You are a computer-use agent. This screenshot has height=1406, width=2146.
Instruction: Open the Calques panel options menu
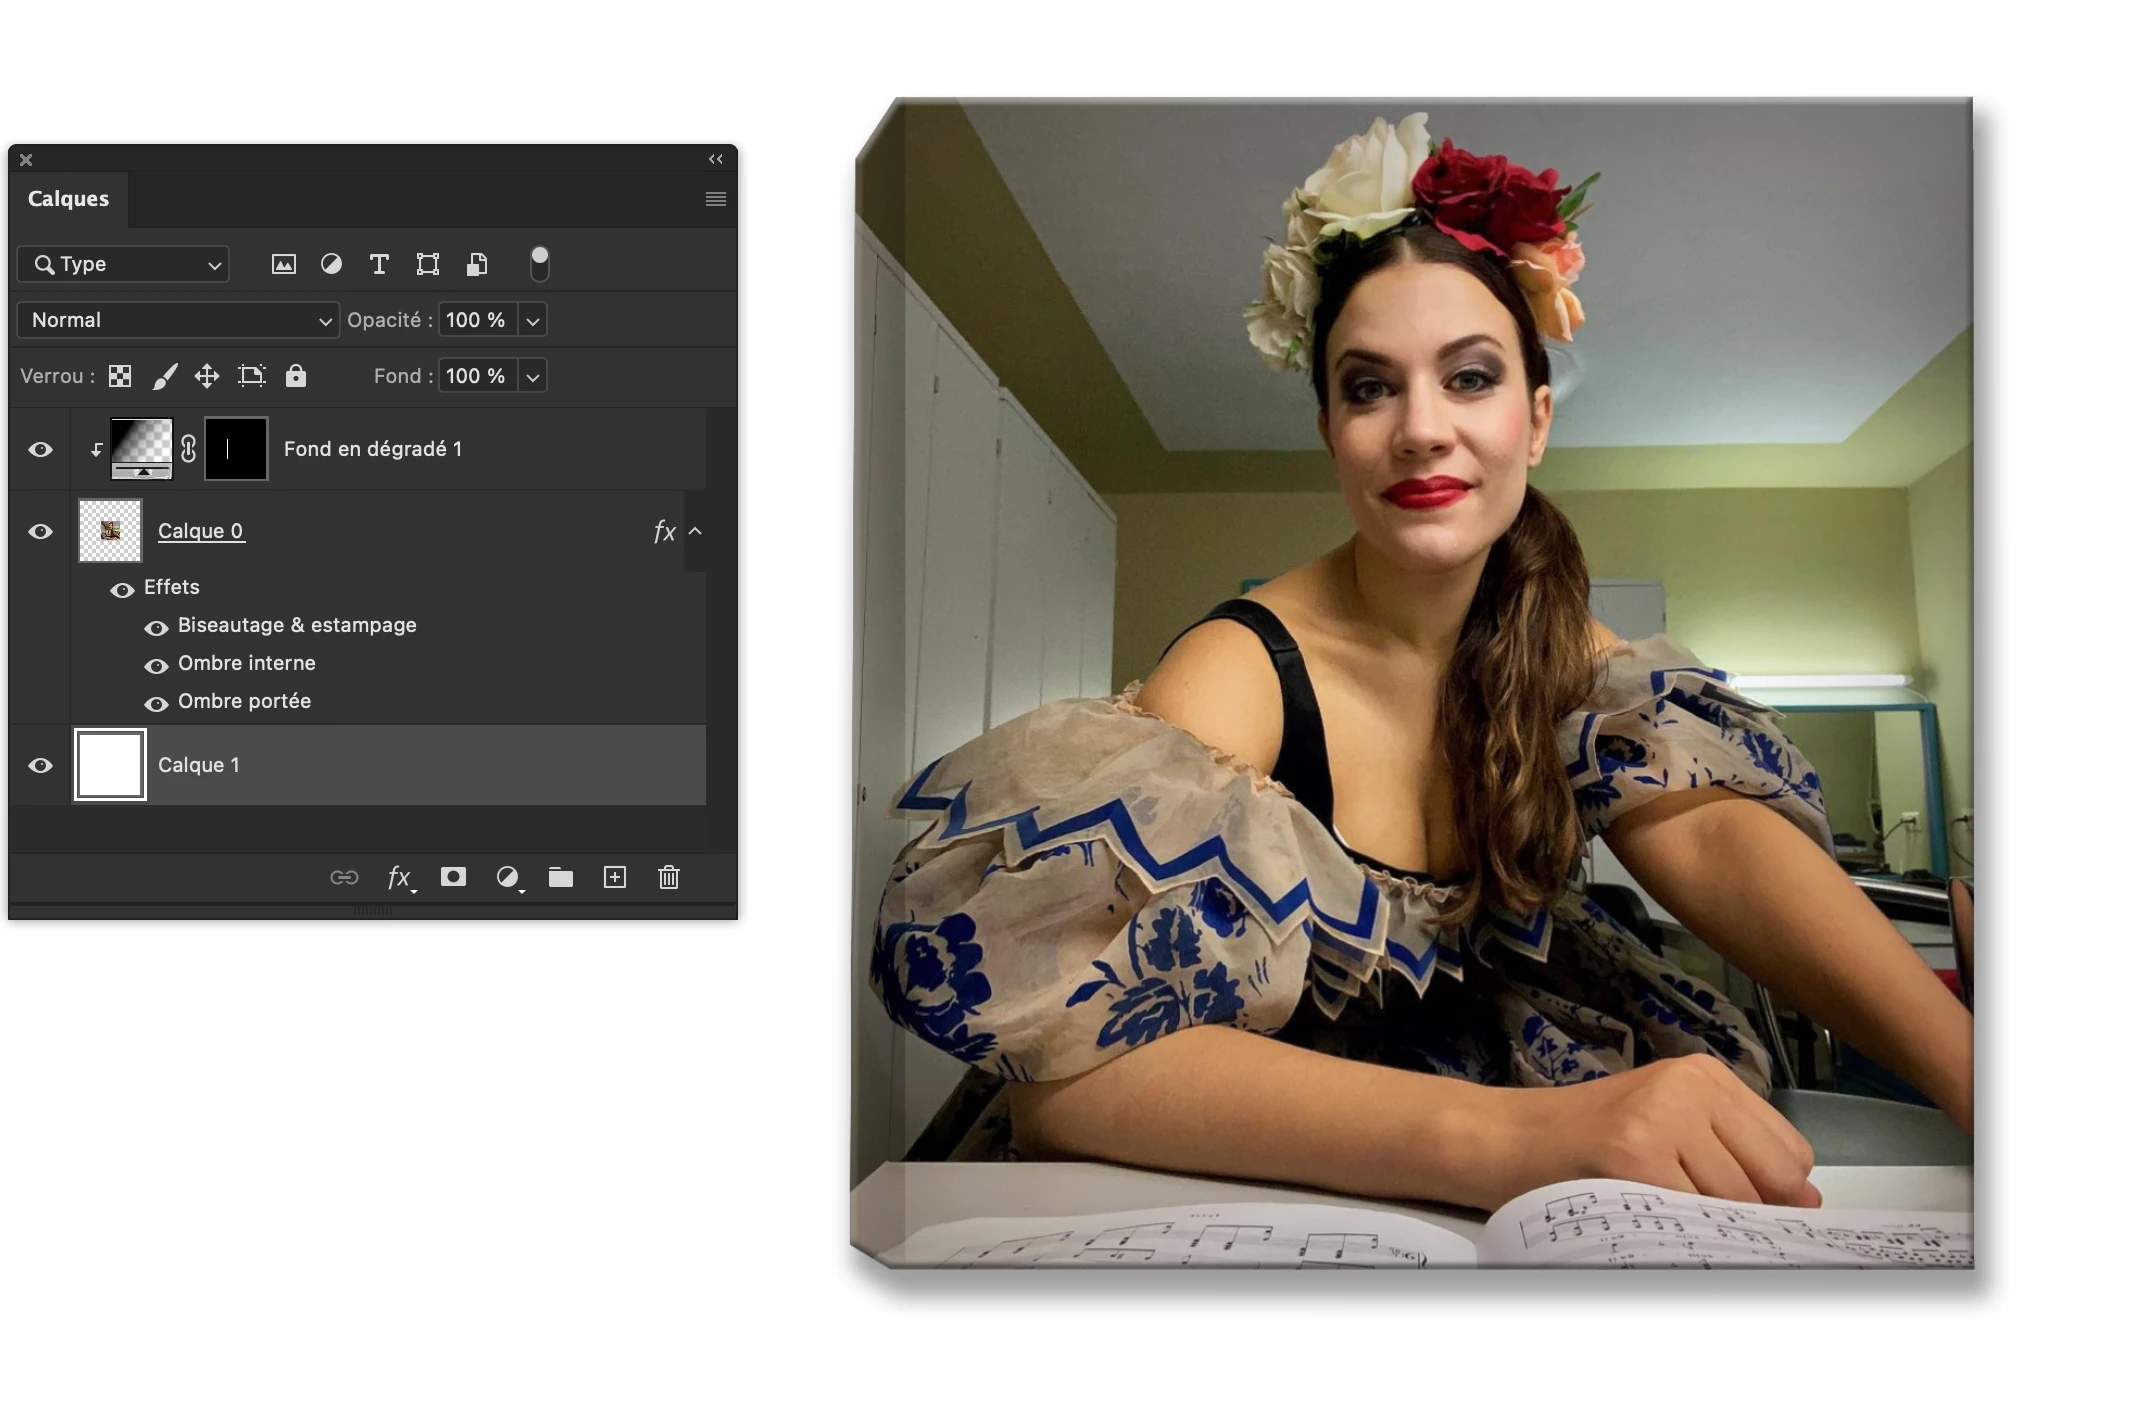pos(716,199)
